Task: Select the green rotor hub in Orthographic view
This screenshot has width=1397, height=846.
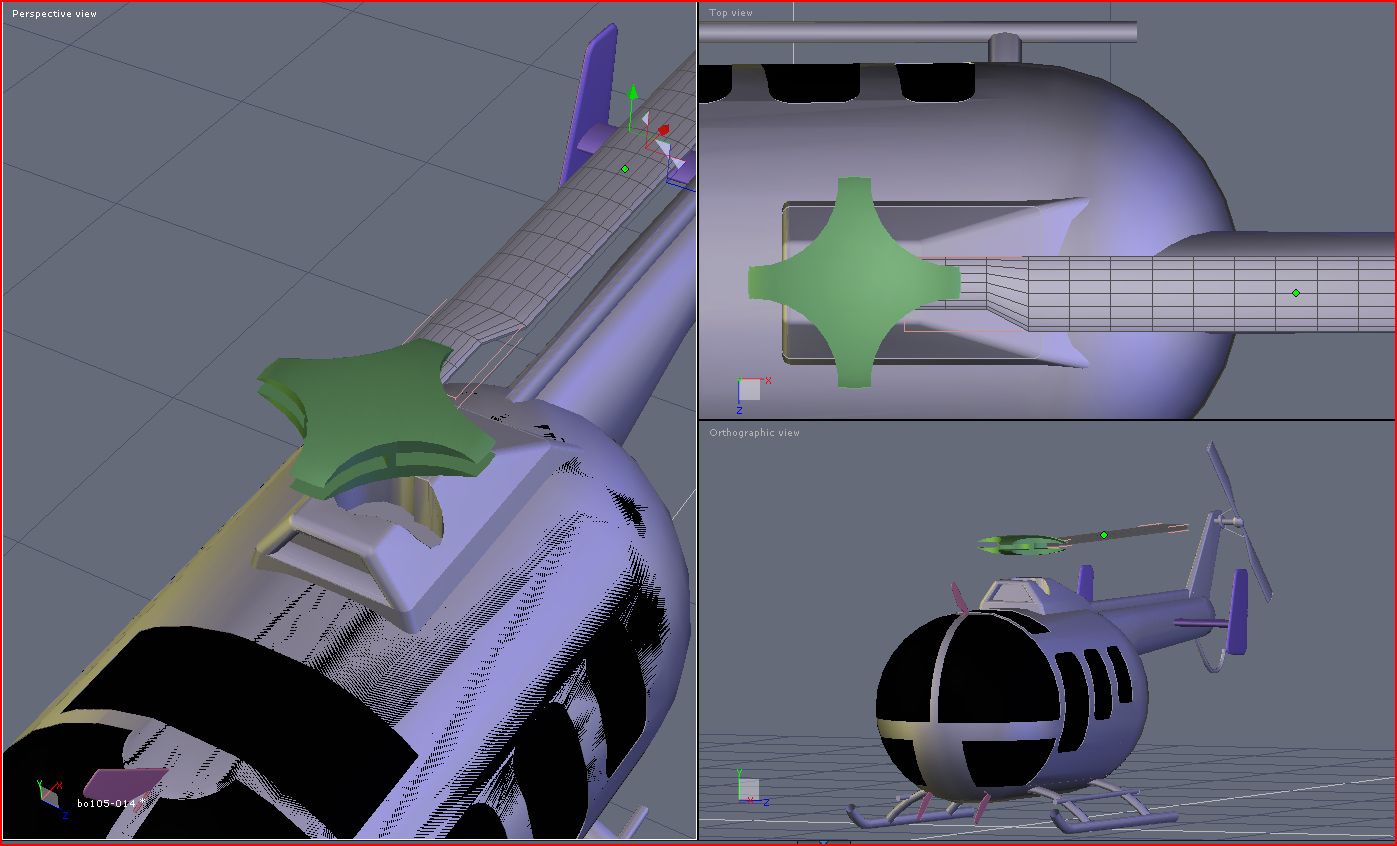Action: point(1023,544)
